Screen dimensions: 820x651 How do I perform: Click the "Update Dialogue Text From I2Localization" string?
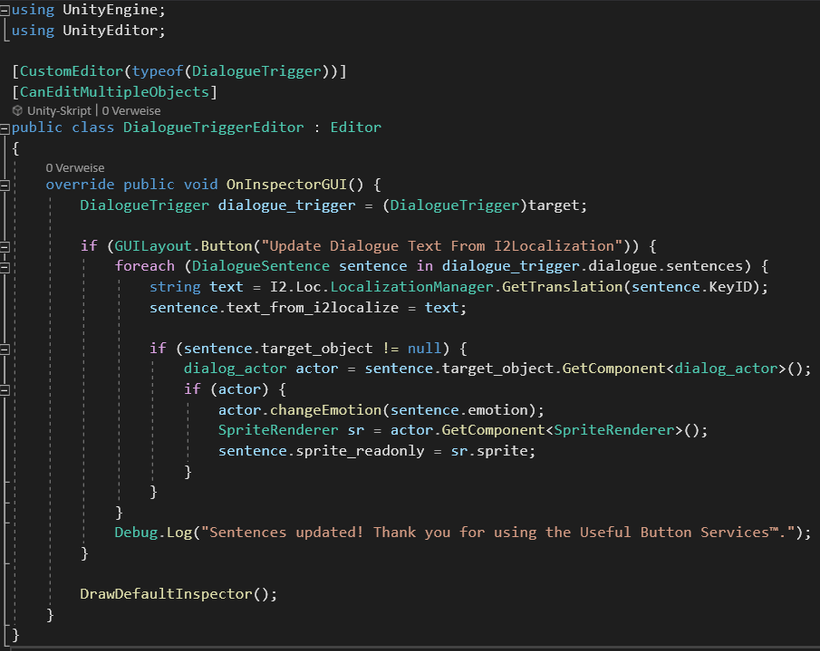point(442,246)
